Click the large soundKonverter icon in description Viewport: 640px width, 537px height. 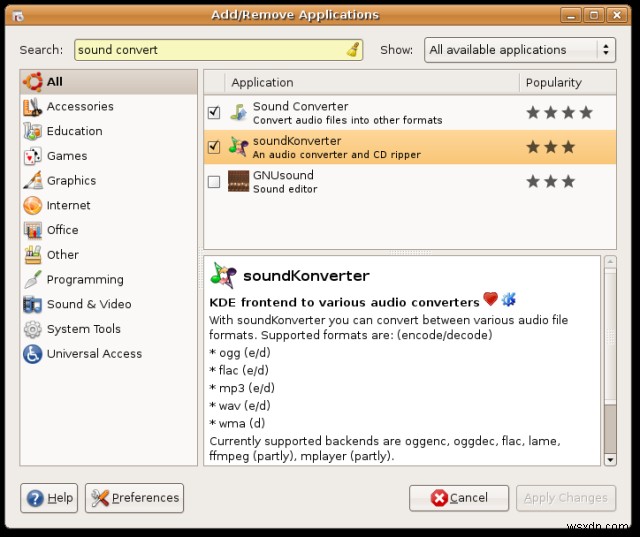(223, 275)
